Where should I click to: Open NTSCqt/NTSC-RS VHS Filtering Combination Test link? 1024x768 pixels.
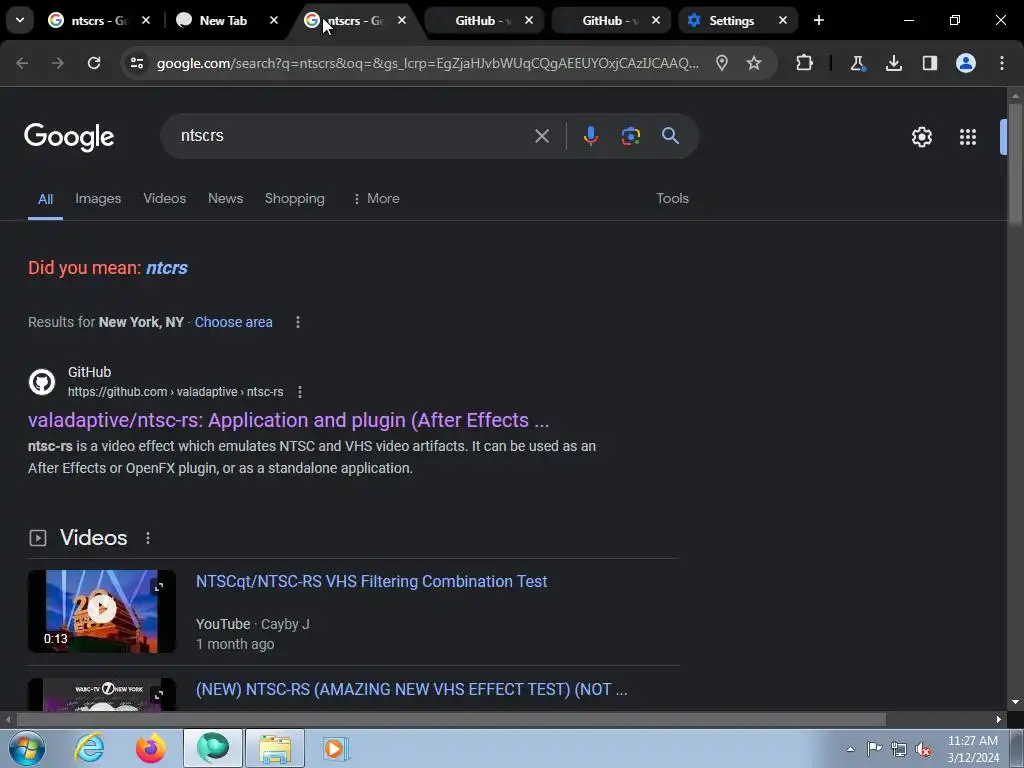point(372,582)
